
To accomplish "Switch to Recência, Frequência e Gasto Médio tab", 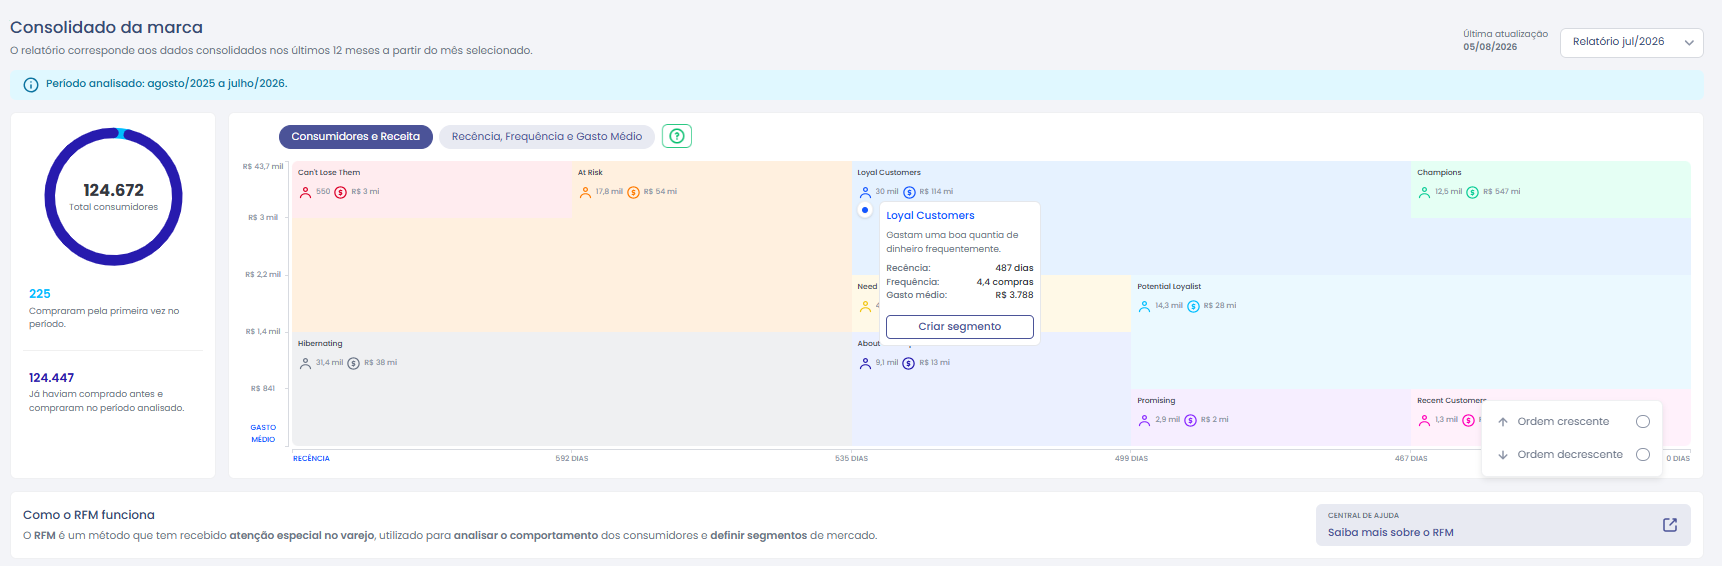I will point(547,137).
